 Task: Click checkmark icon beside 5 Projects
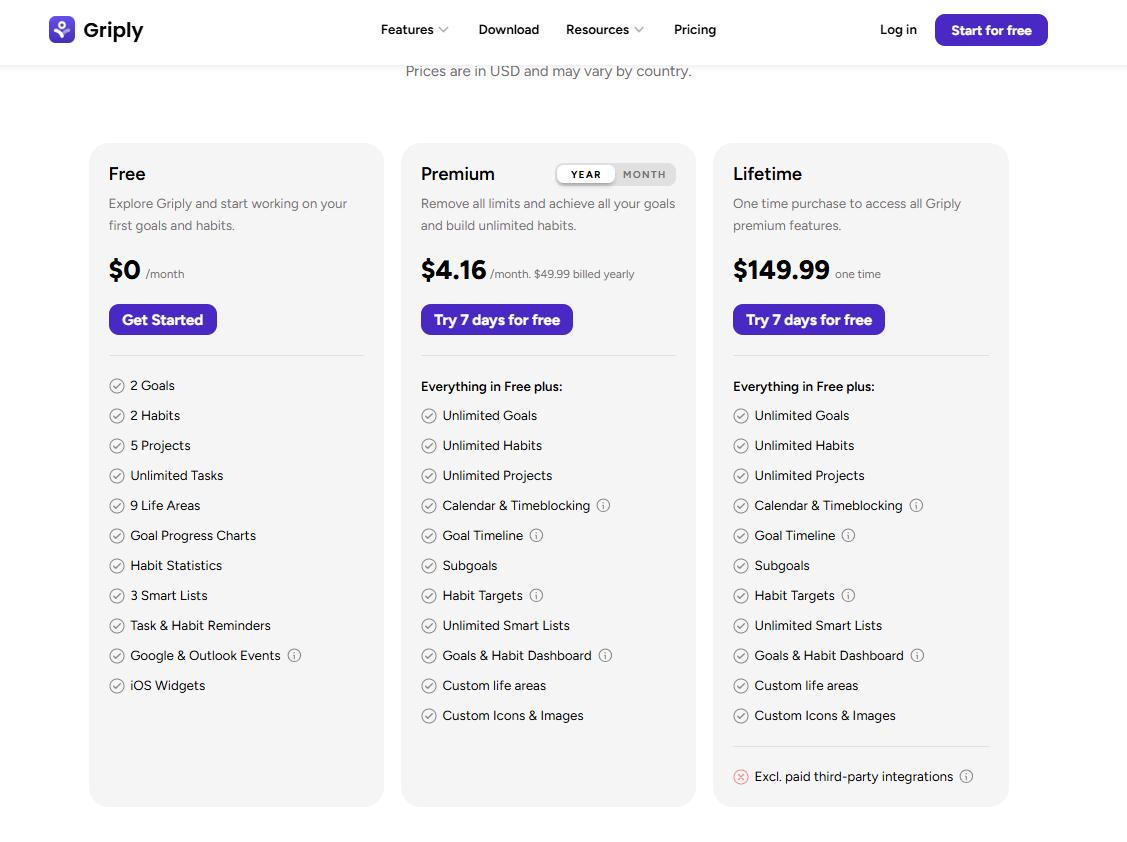coord(117,446)
